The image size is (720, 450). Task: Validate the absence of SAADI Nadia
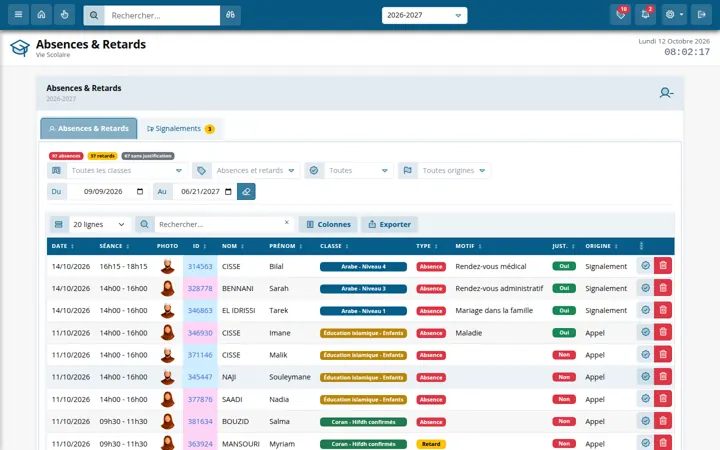pyautogui.click(x=645, y=399)
